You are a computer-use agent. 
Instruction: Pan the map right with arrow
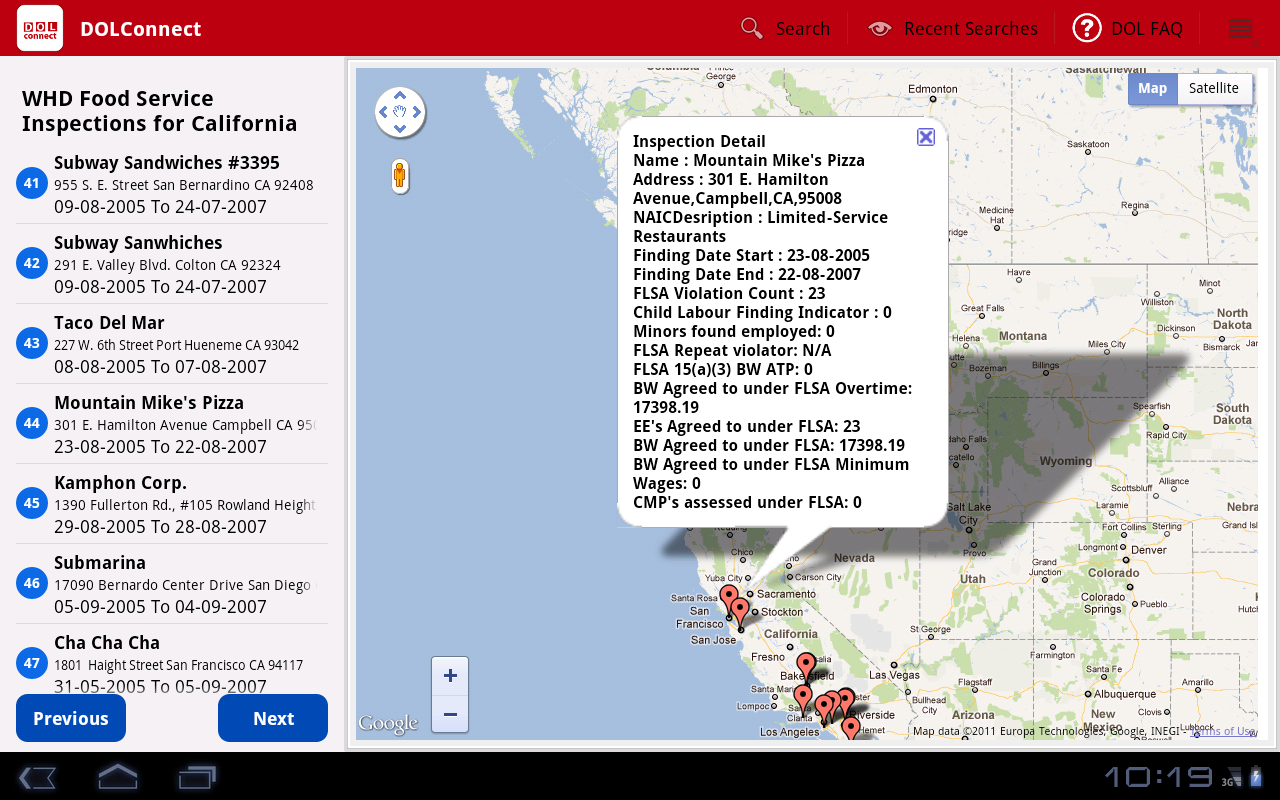pos(416,112)
